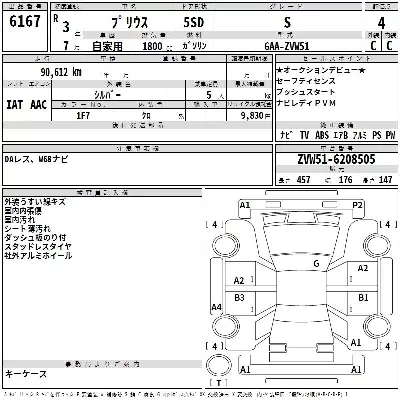Viewport: 400px width, 400px height.
Task: Click the P2 damage mark on diagram
Action: coord(357,205)
